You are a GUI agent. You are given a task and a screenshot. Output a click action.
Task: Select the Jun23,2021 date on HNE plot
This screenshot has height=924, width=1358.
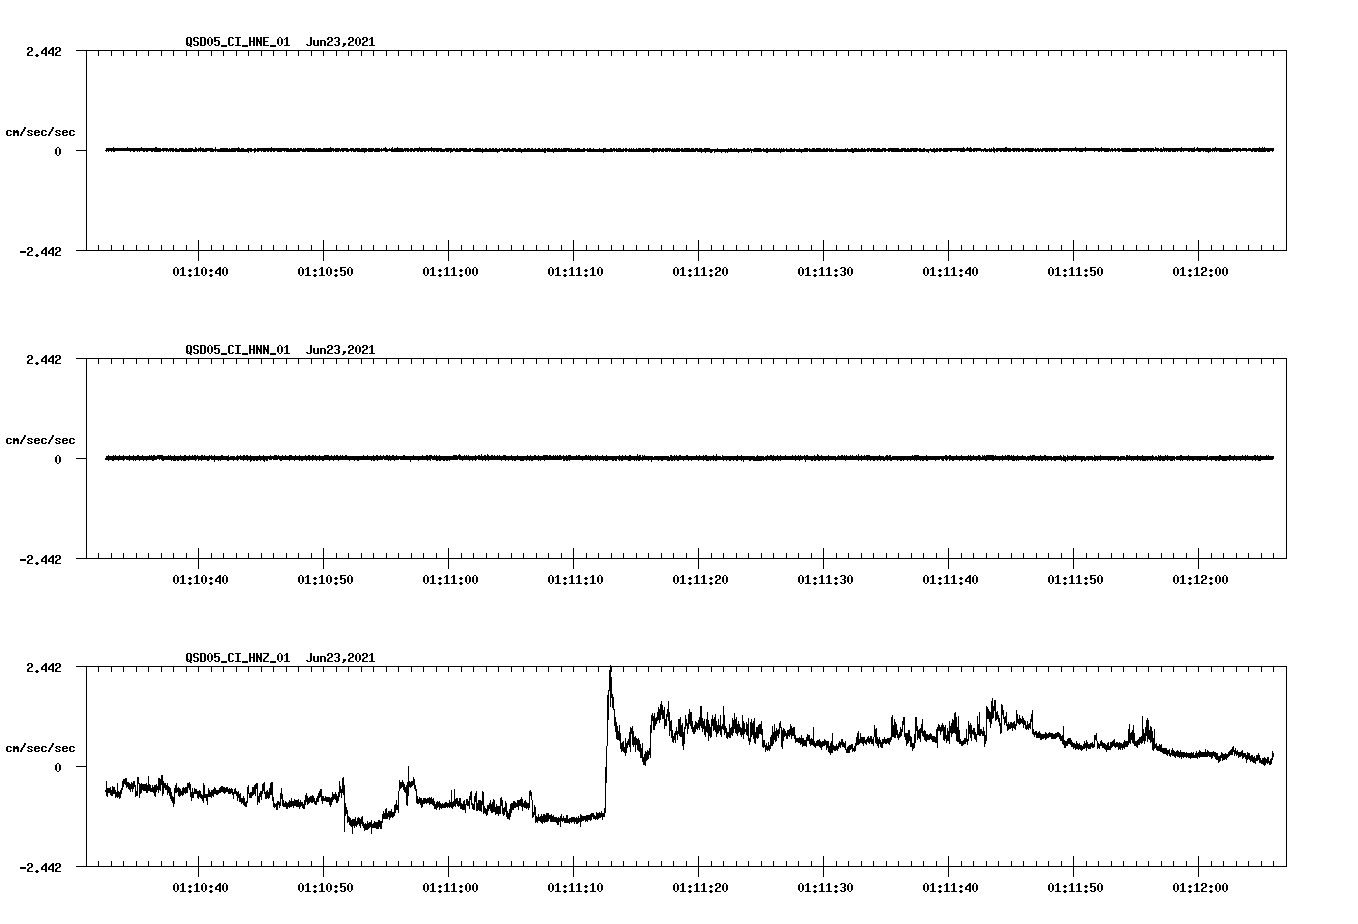(341, 42)
